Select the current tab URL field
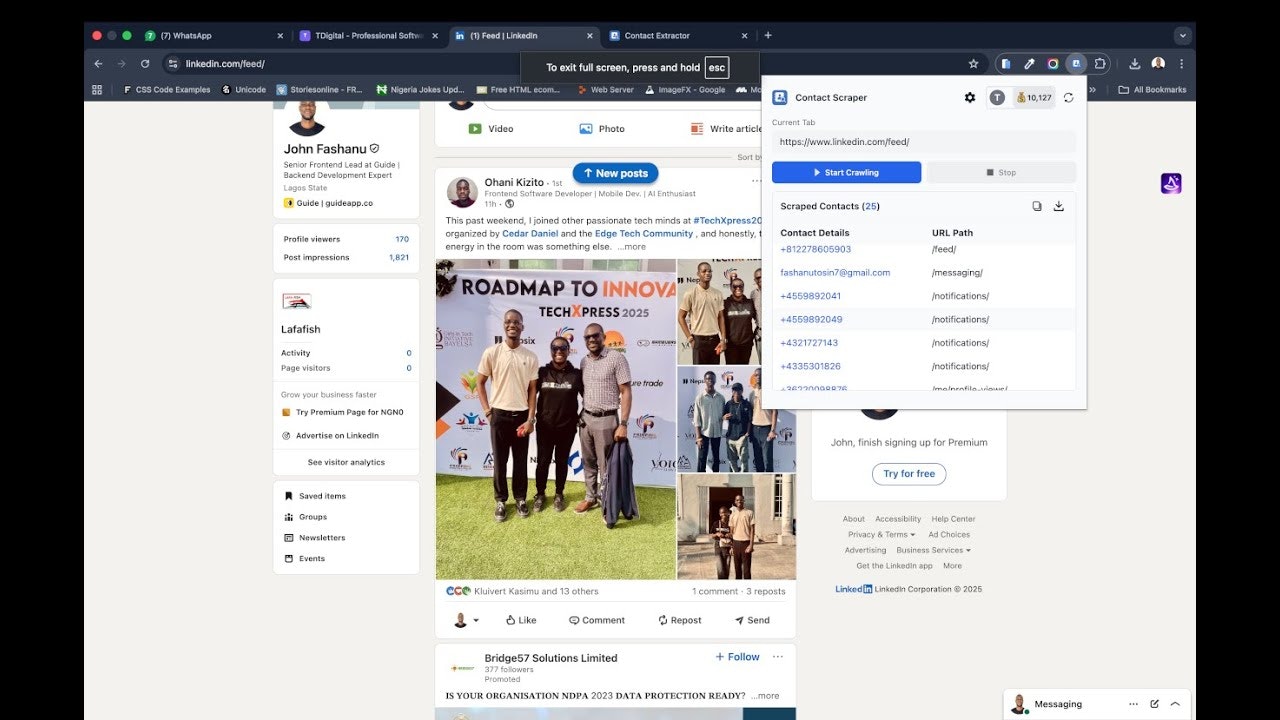Screen dimensions: 1280x720 924,142
